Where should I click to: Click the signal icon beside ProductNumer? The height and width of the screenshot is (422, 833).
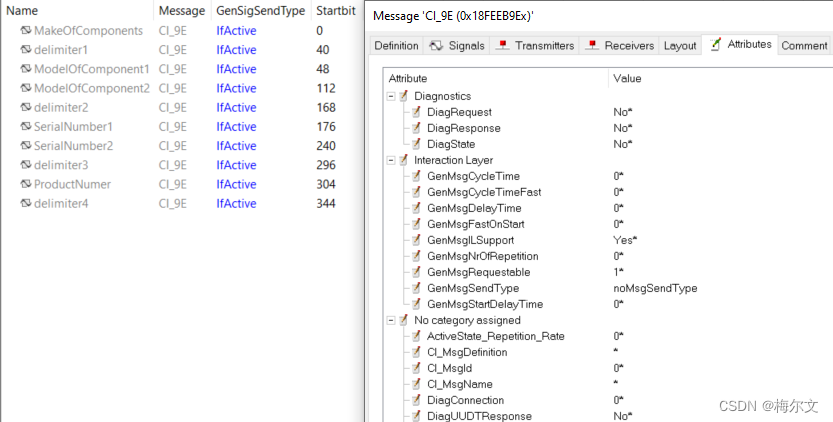[26, 184]
